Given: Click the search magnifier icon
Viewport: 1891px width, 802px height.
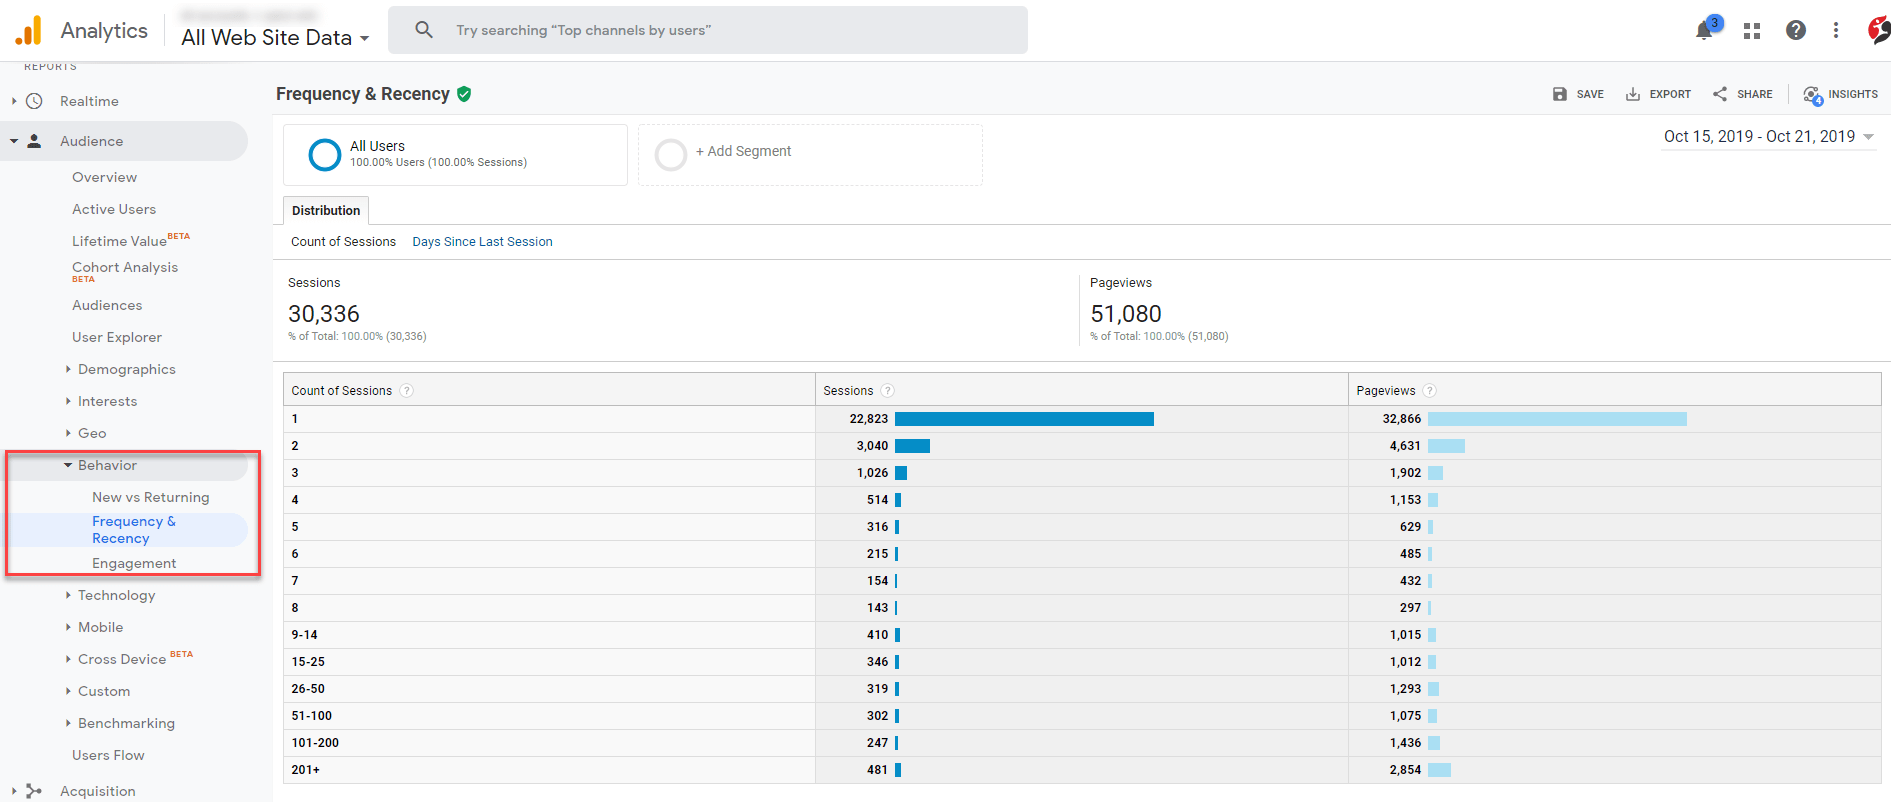Looking at the screenshot, I should pos(424,30).
